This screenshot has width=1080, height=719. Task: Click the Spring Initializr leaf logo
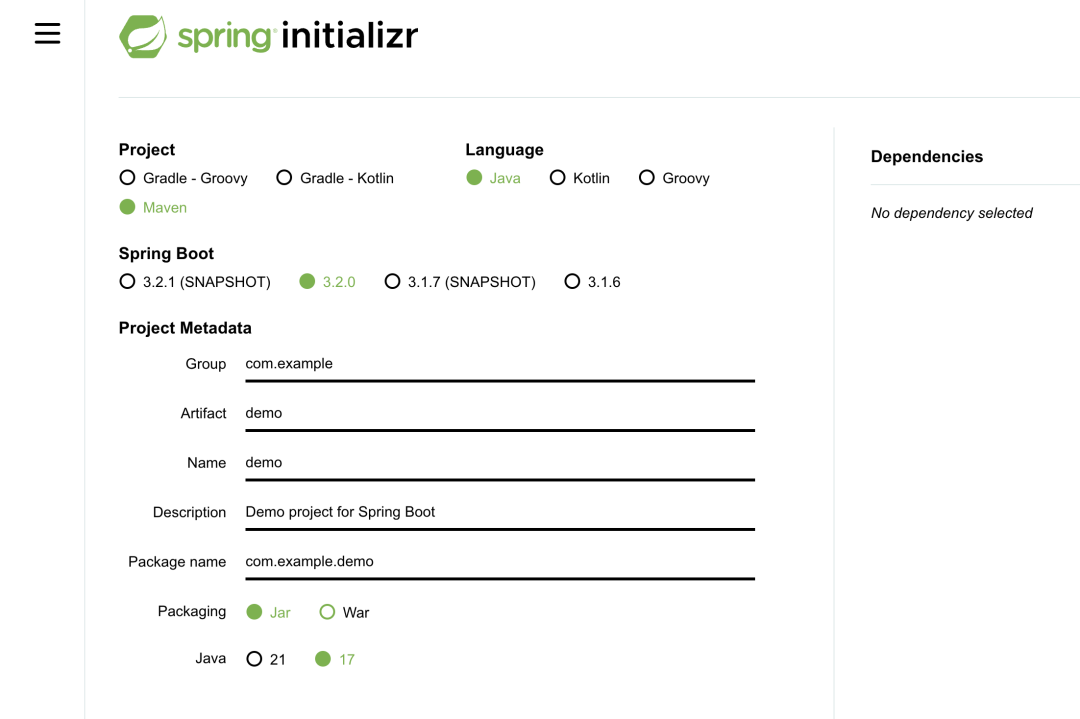(143, 35)
